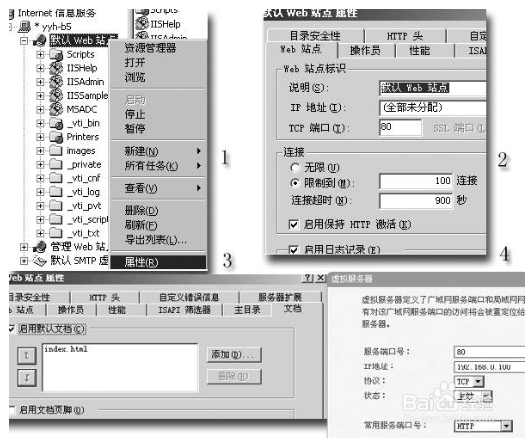Move index.html down with the arrow button
Viewport: 526px width, 438px height.
27,378
